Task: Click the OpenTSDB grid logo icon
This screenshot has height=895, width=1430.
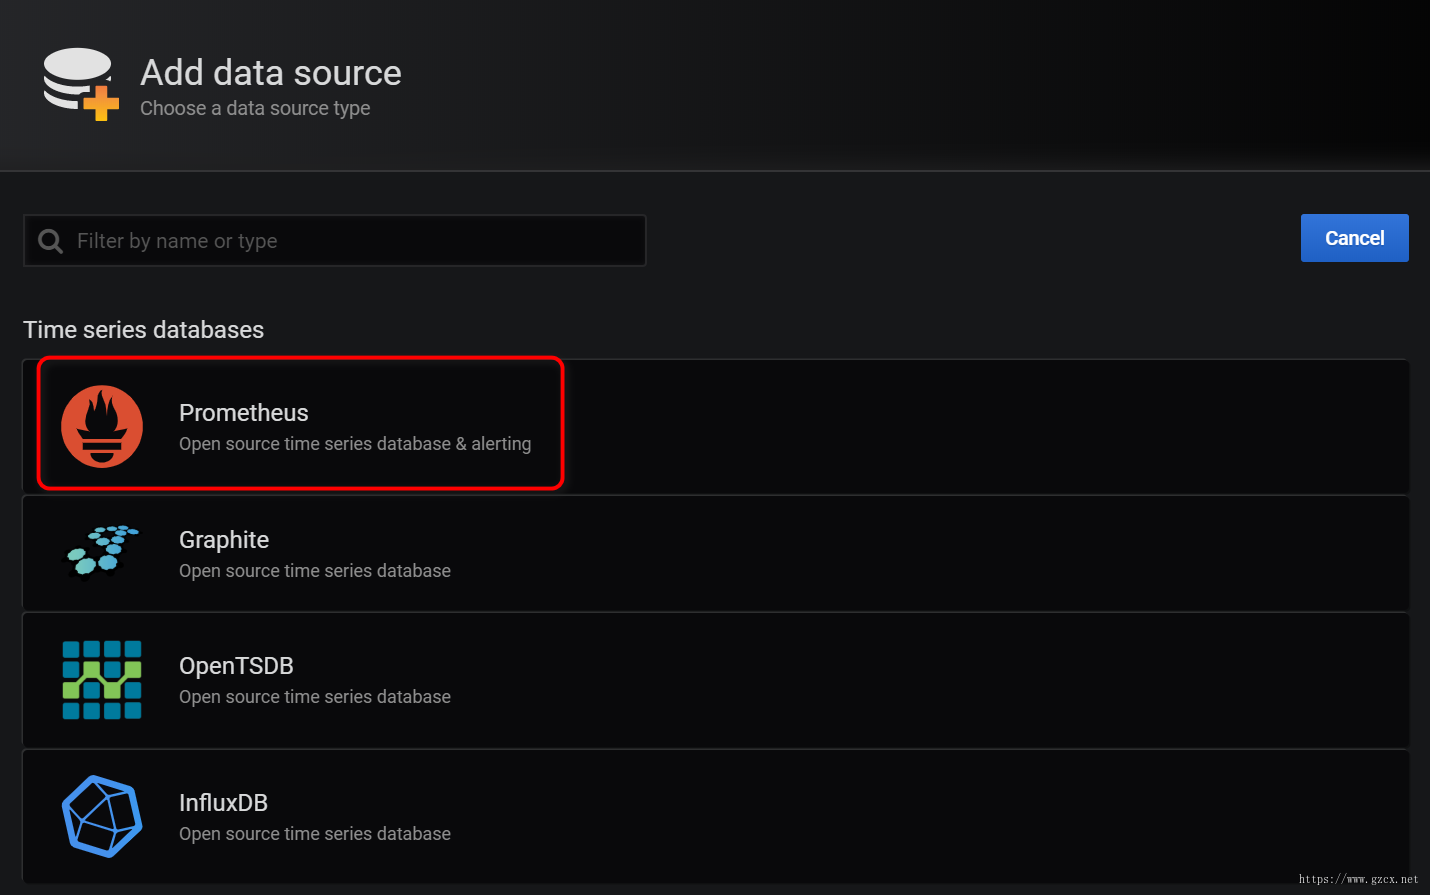Action: (102, 680)
